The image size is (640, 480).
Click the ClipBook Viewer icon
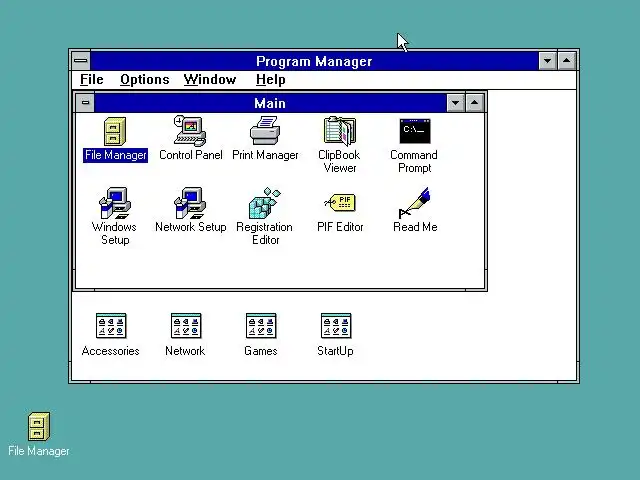340,131
